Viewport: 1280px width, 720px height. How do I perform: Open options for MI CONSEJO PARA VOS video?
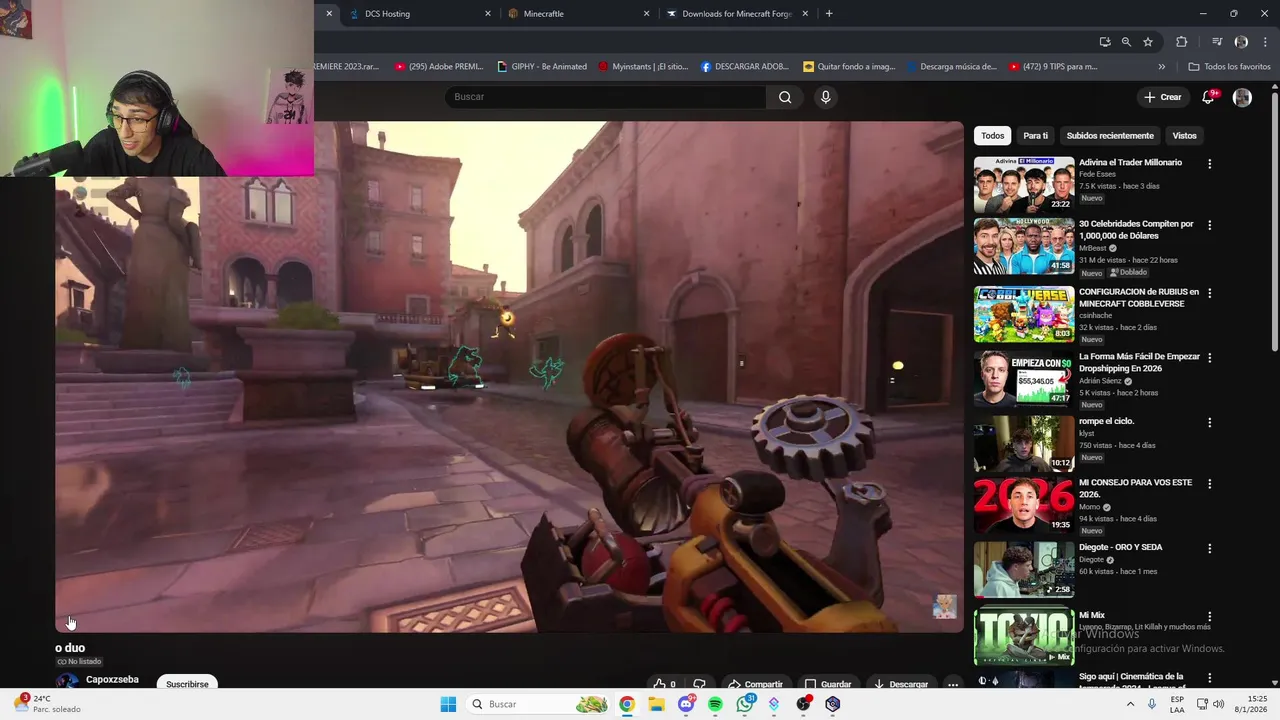pyautogui.click(x=1209, y=484)
